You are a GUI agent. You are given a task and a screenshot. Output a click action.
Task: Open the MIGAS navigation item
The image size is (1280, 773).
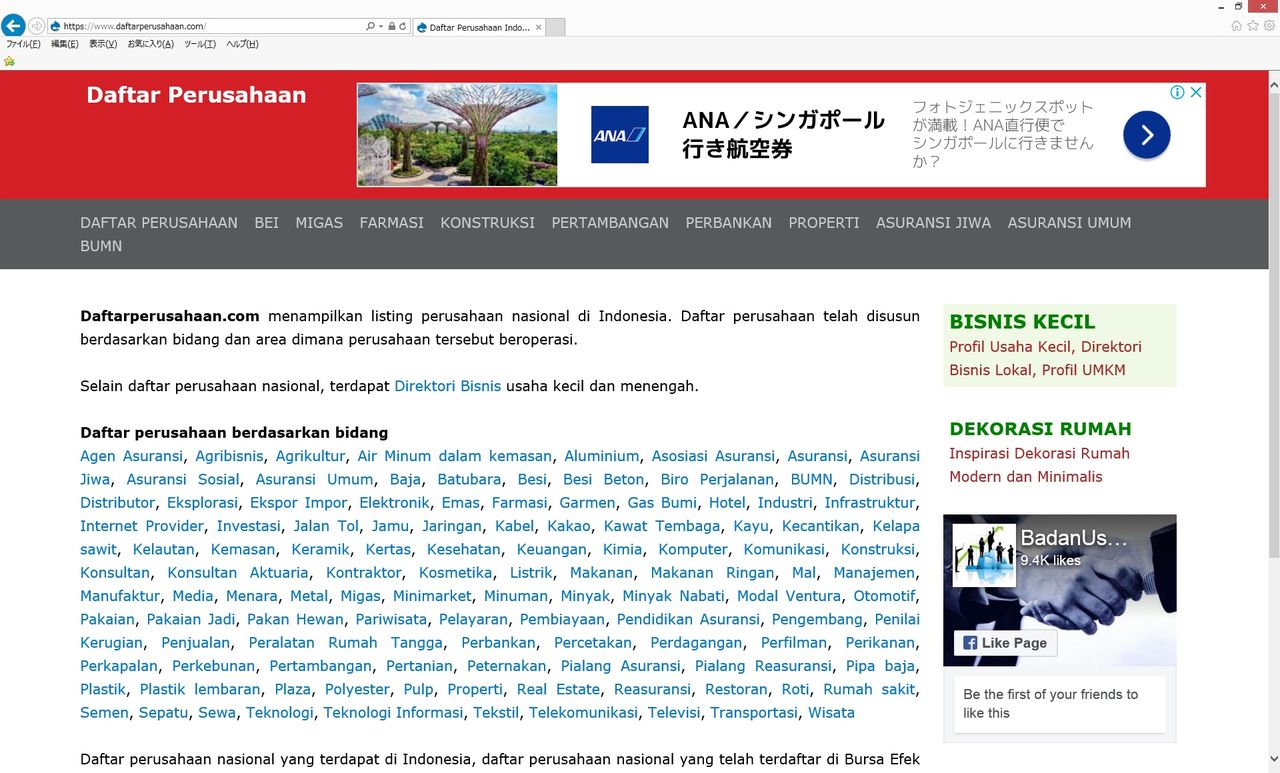pos(319,223)
